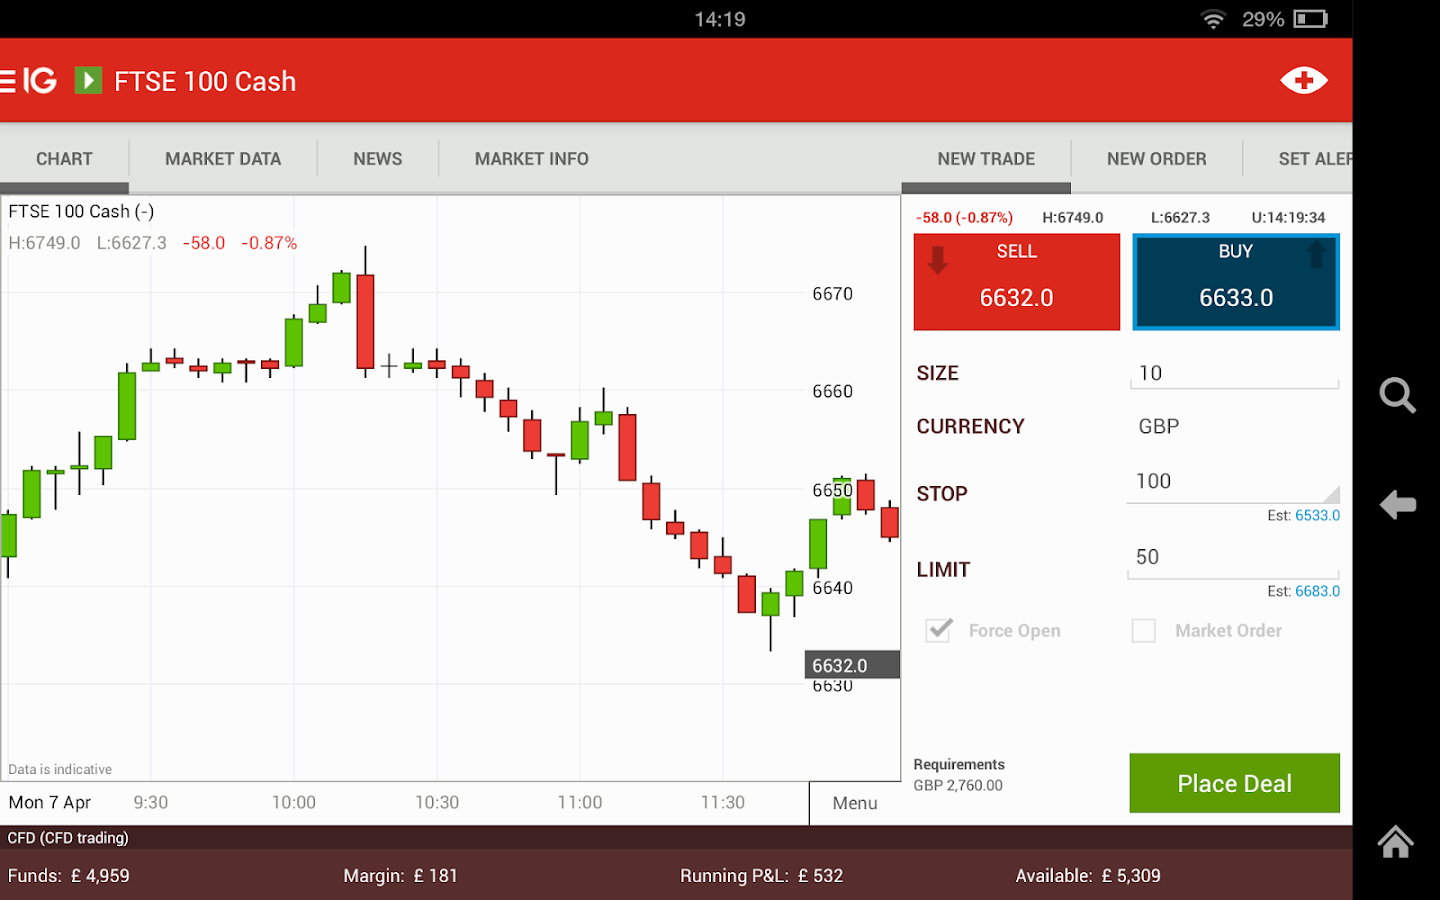Tap the 'CFD (CFD trading)' account label
Viewport: 1440px width, 900px height.
pos(68,838)
